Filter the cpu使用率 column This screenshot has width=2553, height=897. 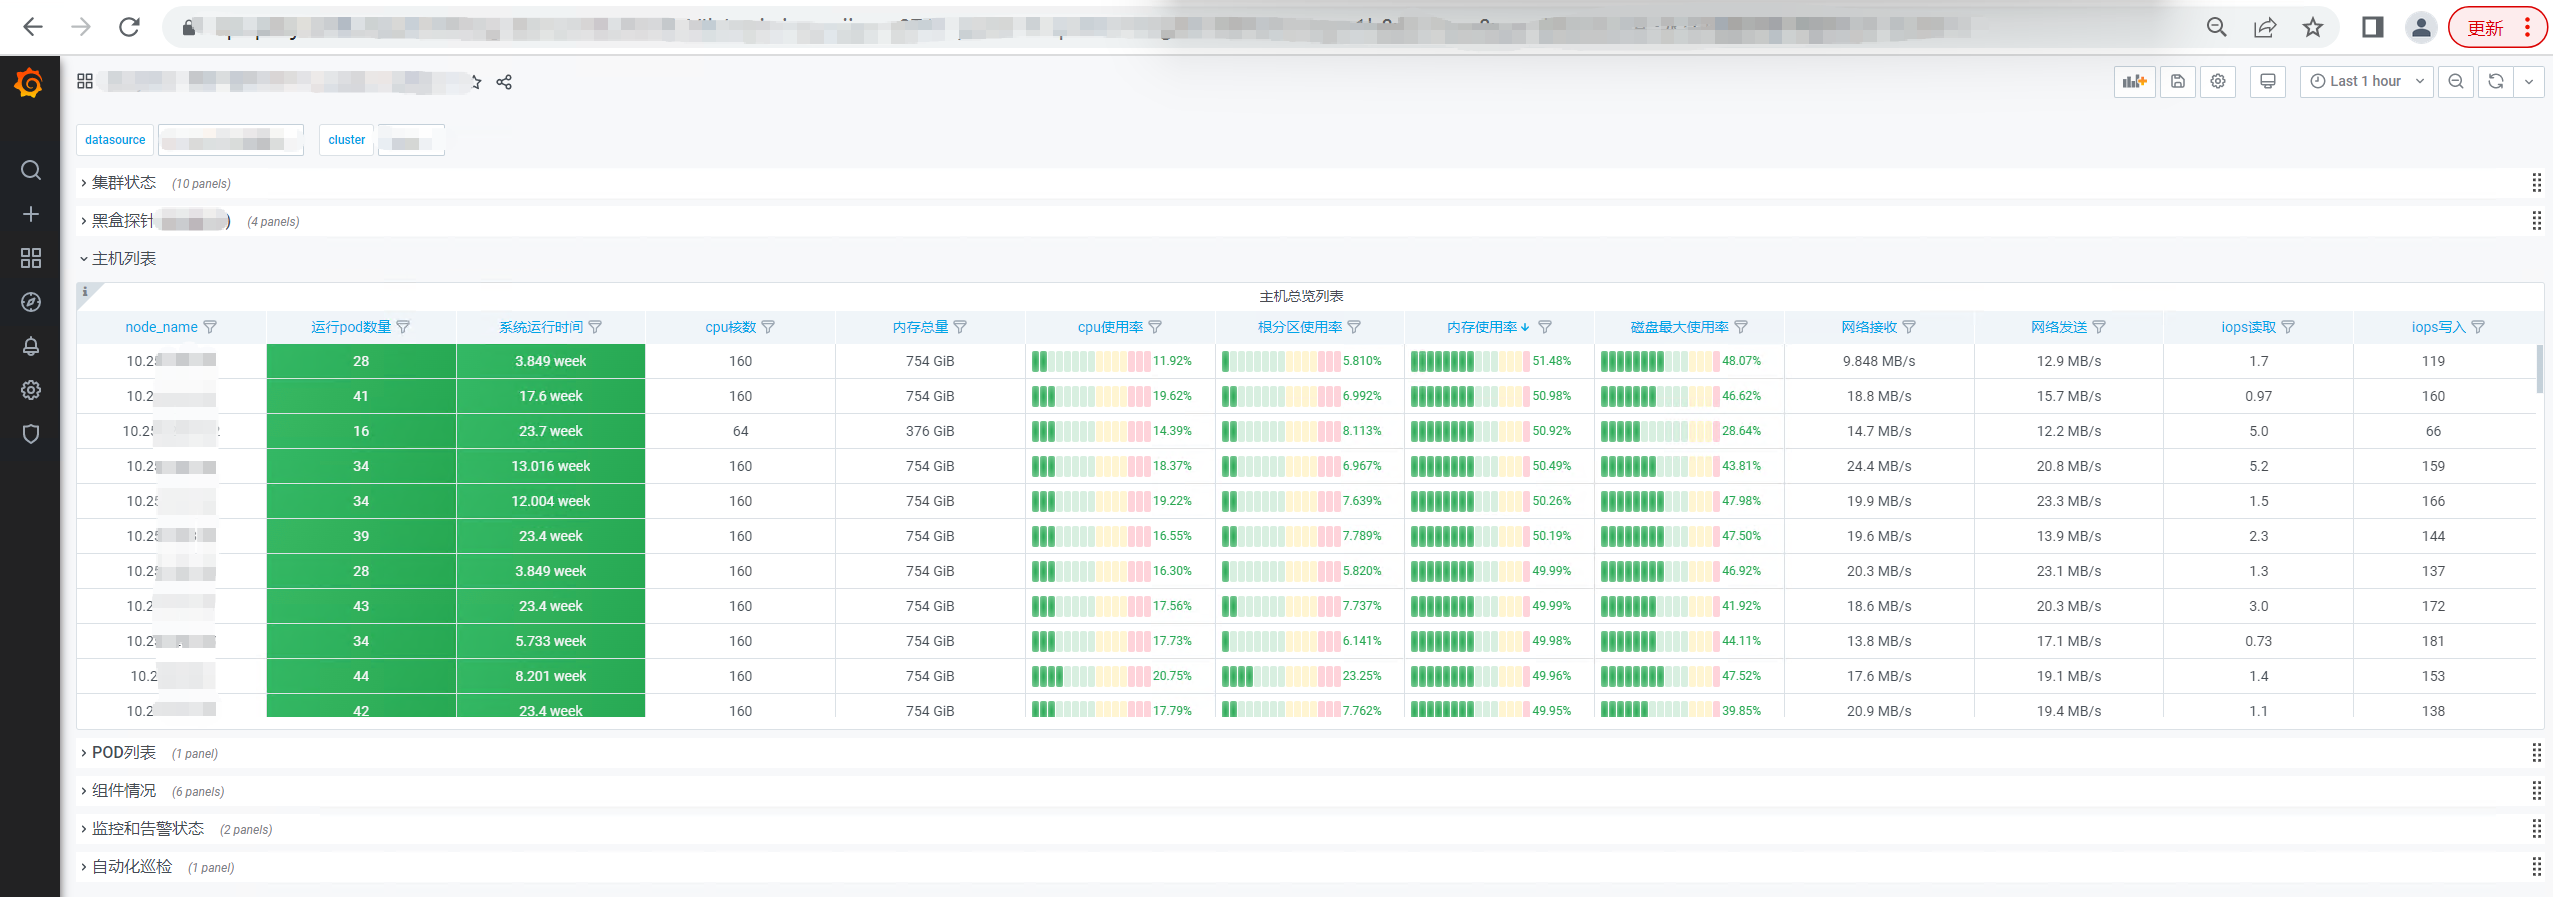click(x=1155, y=327)
